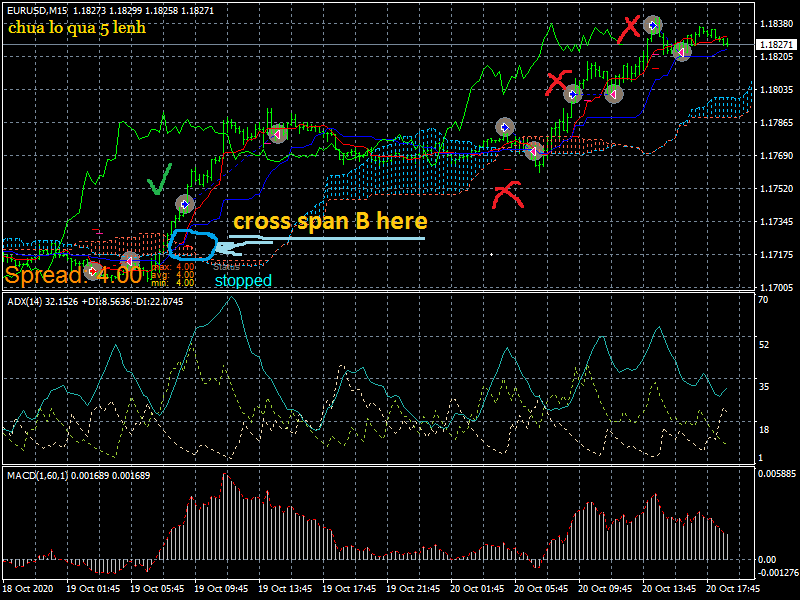Select the buy arrow marker at the 1.18380 high

pyautogui.click(x=652, y=25)
